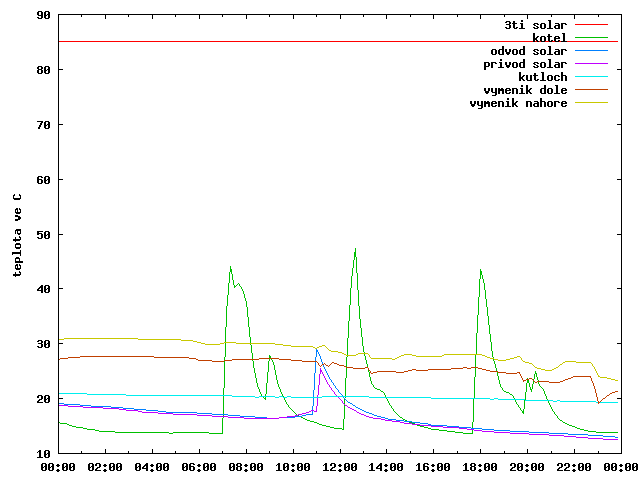Click the x-axis label 16:00
Image resolution: width=640 pixels, height=480 pixels.
433,467
